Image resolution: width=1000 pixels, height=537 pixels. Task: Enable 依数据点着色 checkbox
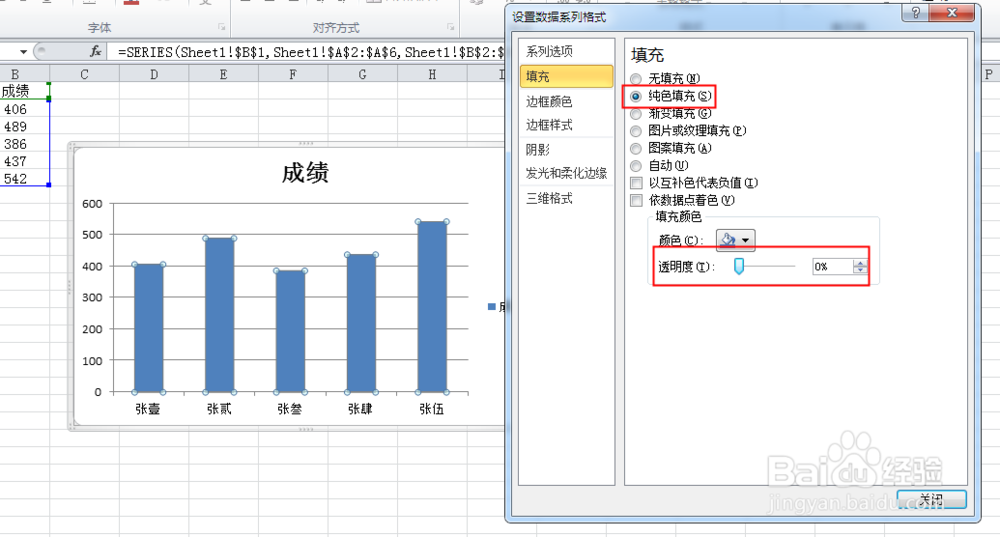coord(636,201)
